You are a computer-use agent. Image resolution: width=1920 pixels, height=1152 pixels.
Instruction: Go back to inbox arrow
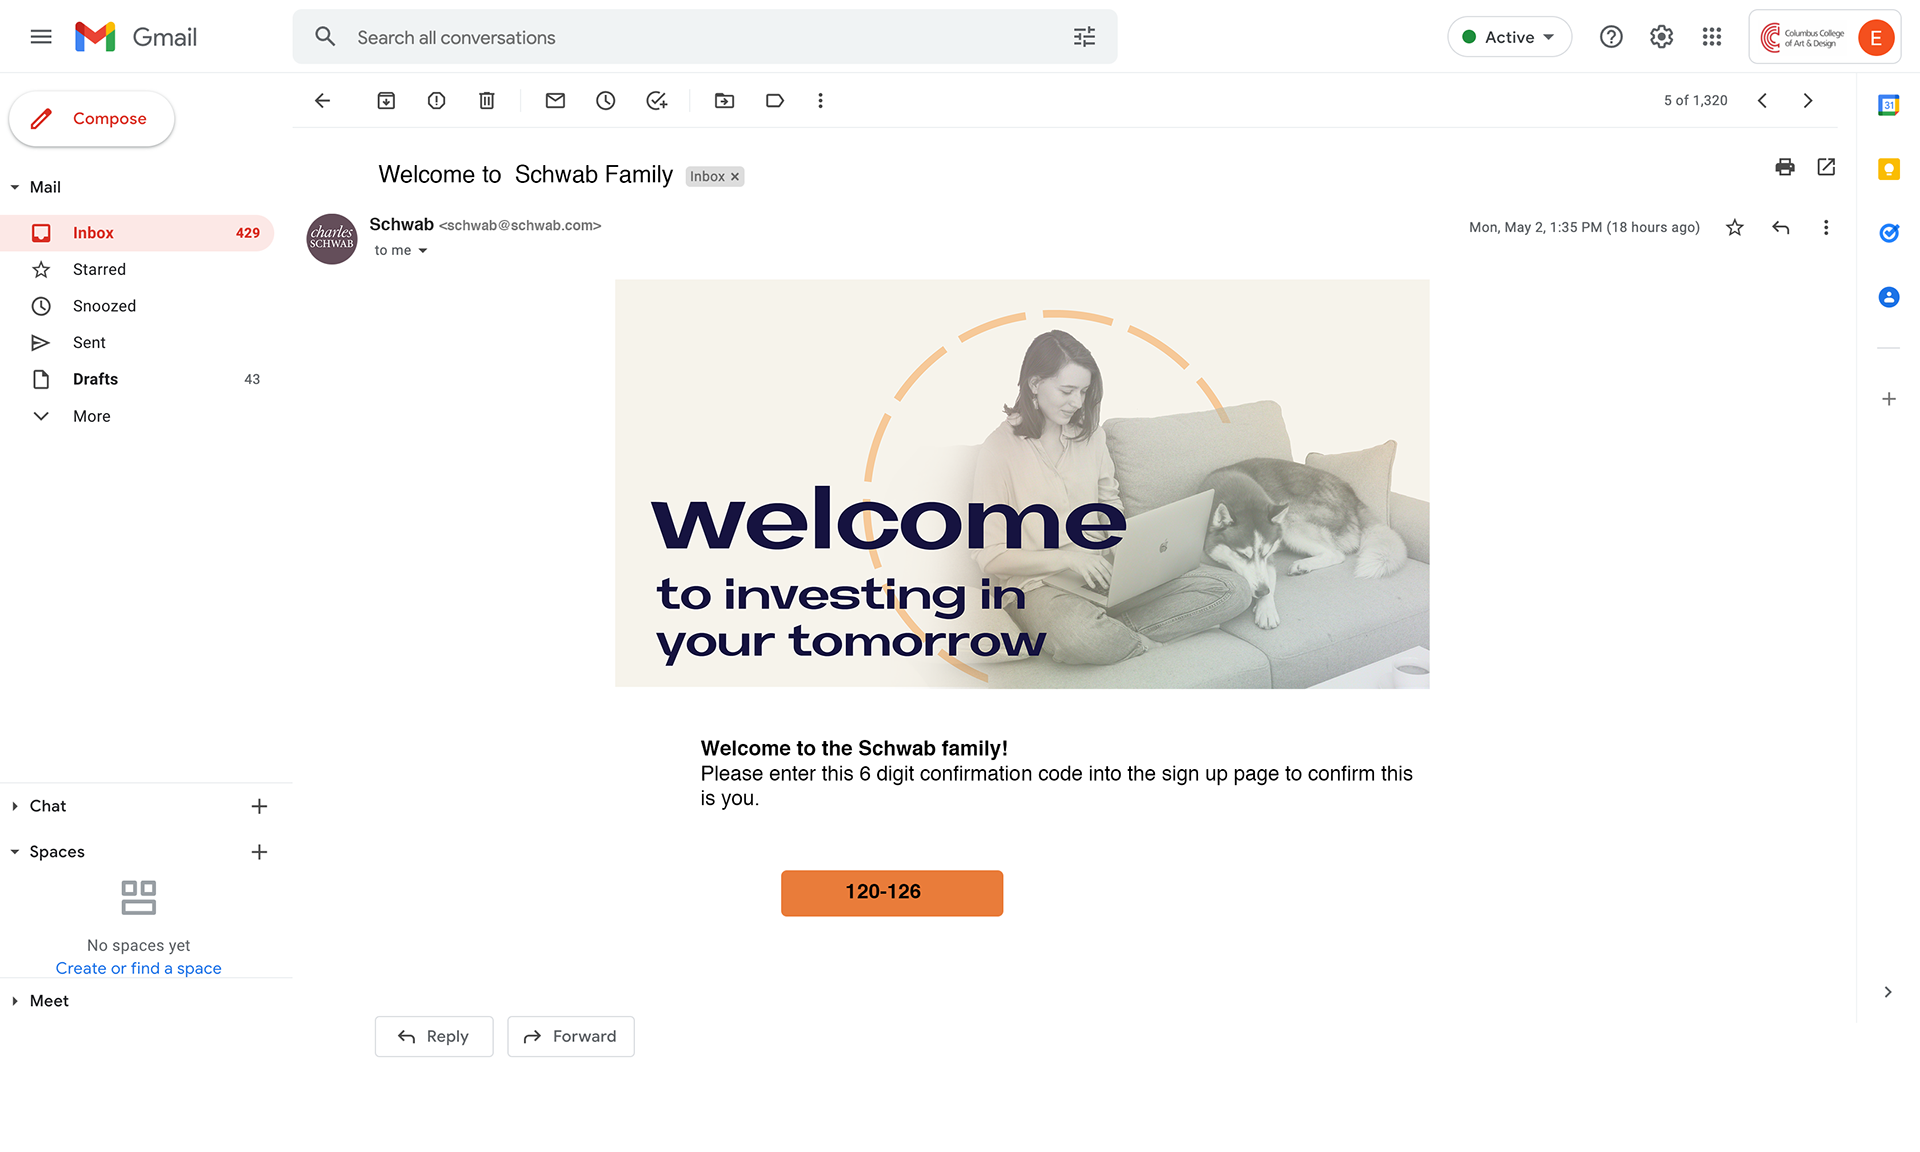[x=322, y=101]
